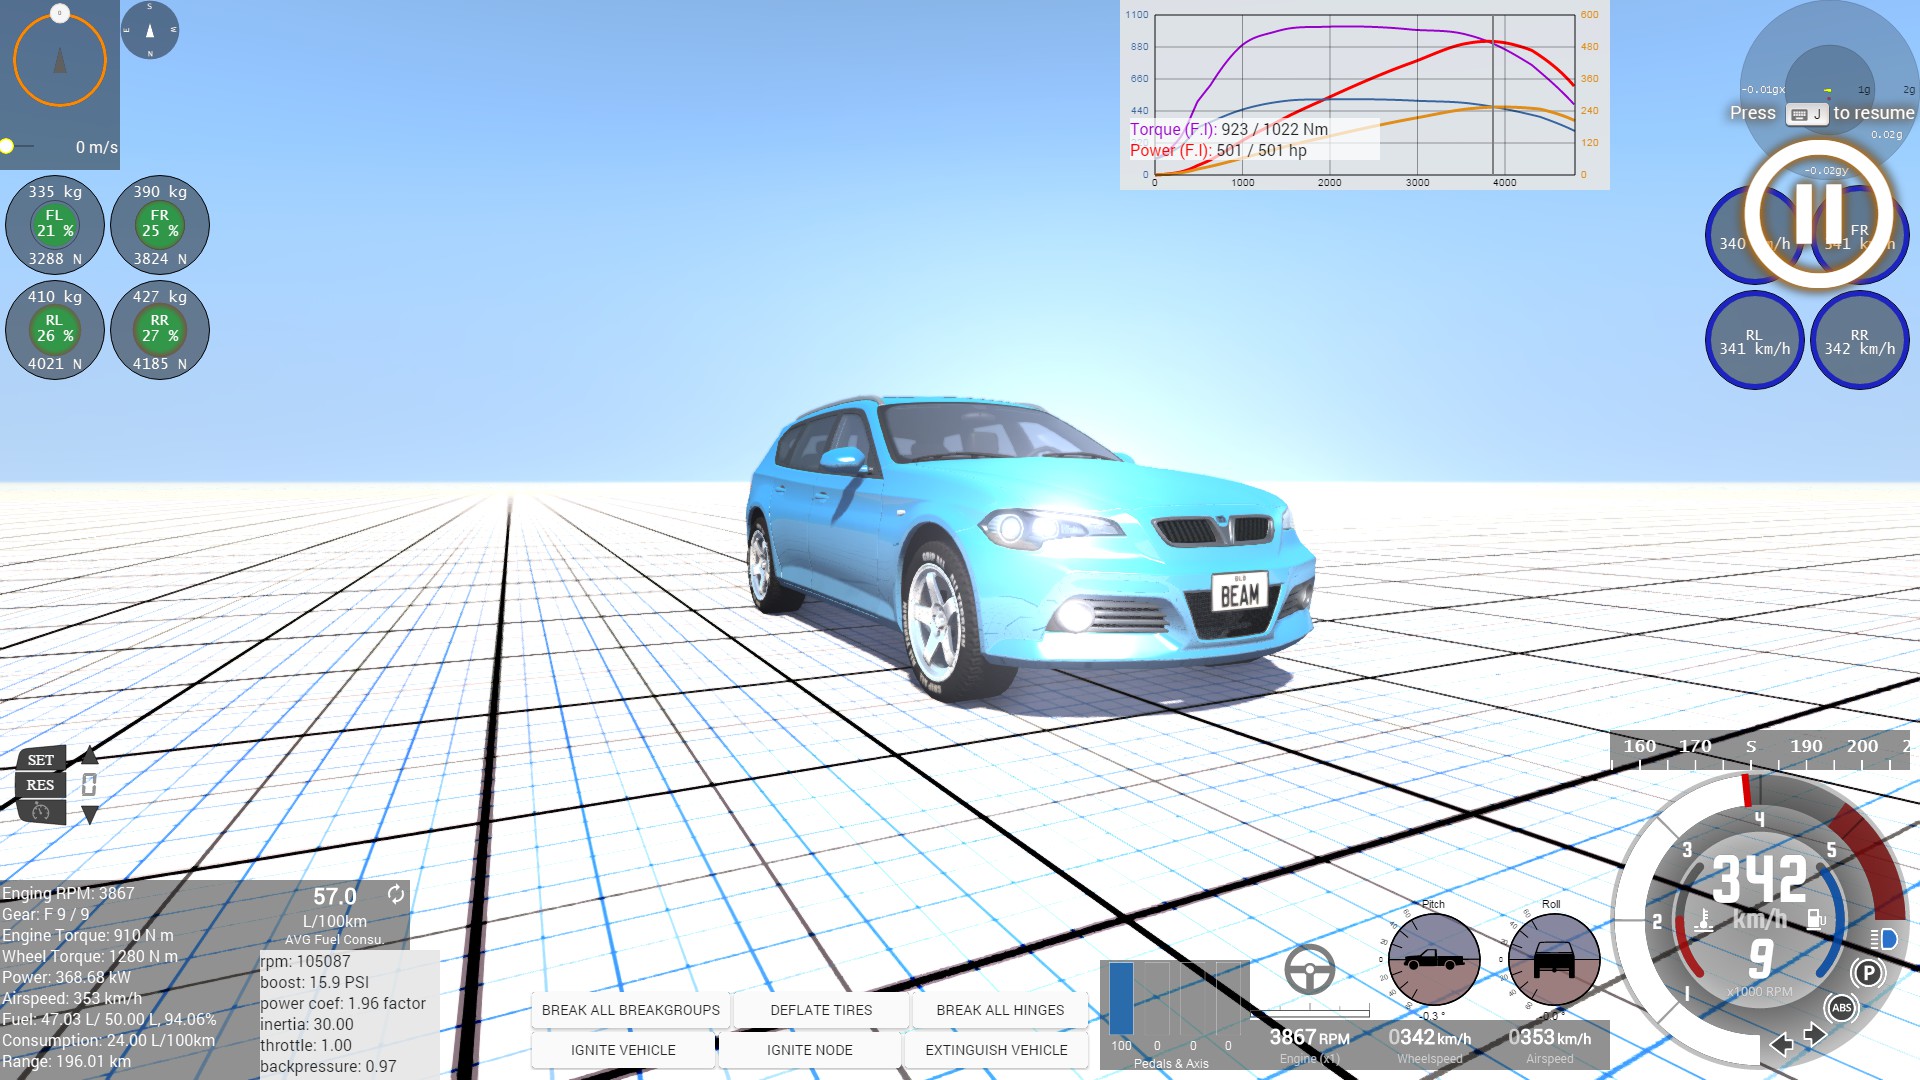Click the Gear: F 9 / 9 line
The width and height of the screenshot is (1920, 1080).
pos(45,914)
